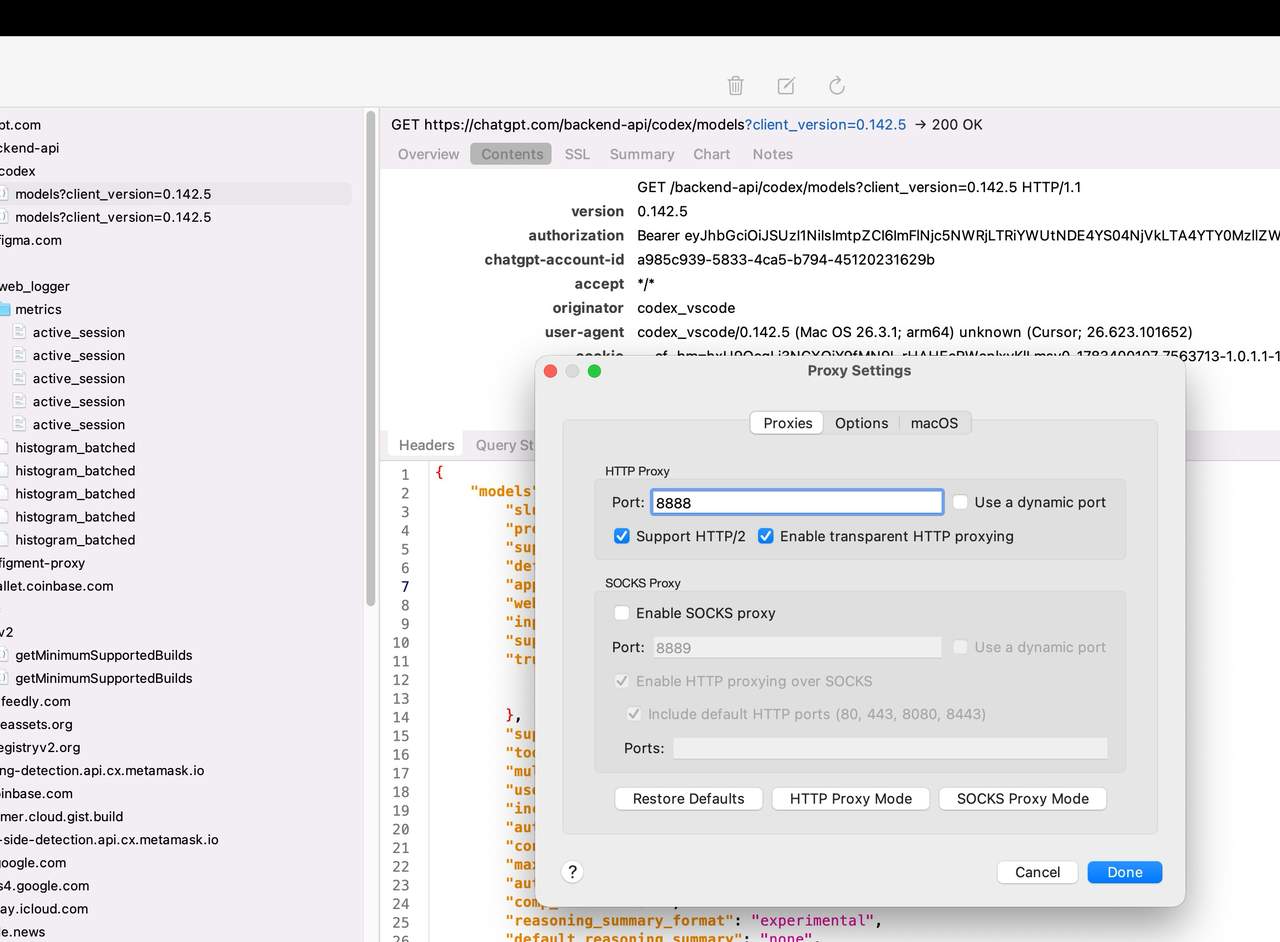Click the authorization header label
Viewport: 1280px width, 942px height.
(576, 236)
